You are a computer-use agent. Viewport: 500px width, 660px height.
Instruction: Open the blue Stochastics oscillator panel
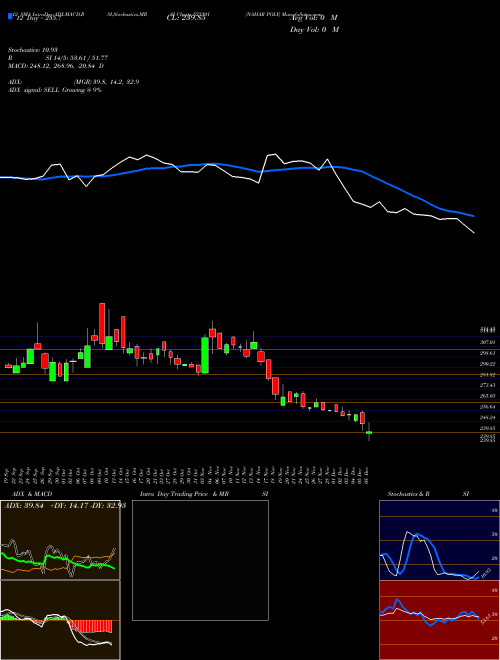coord(439,540)
